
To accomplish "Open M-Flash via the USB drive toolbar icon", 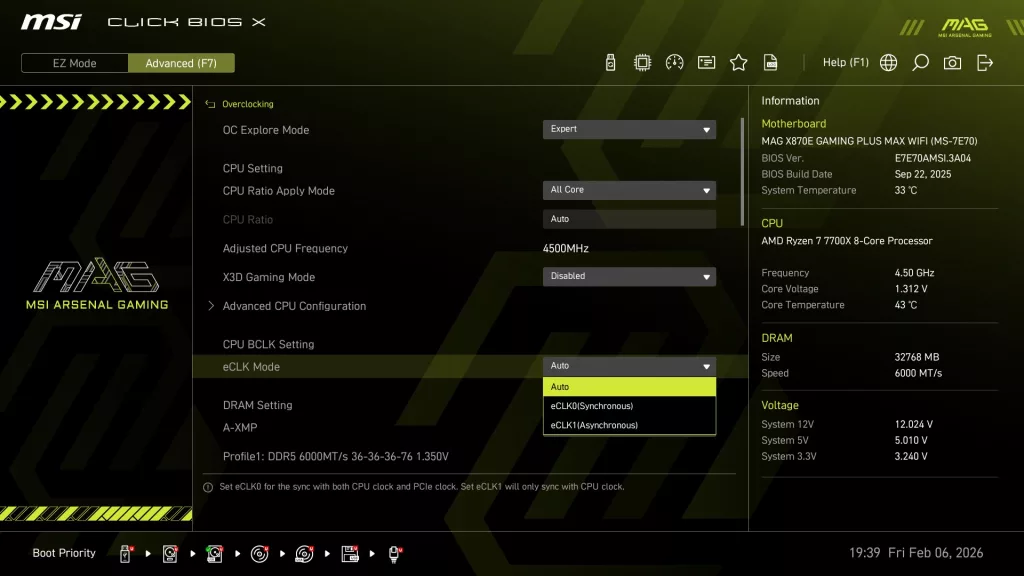I will (610, 62).
